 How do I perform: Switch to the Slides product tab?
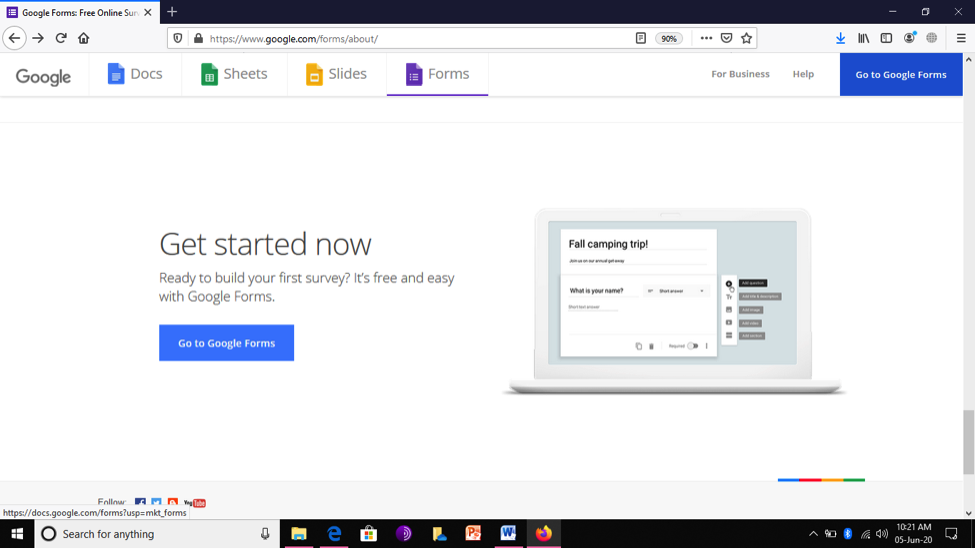point(336,74)
